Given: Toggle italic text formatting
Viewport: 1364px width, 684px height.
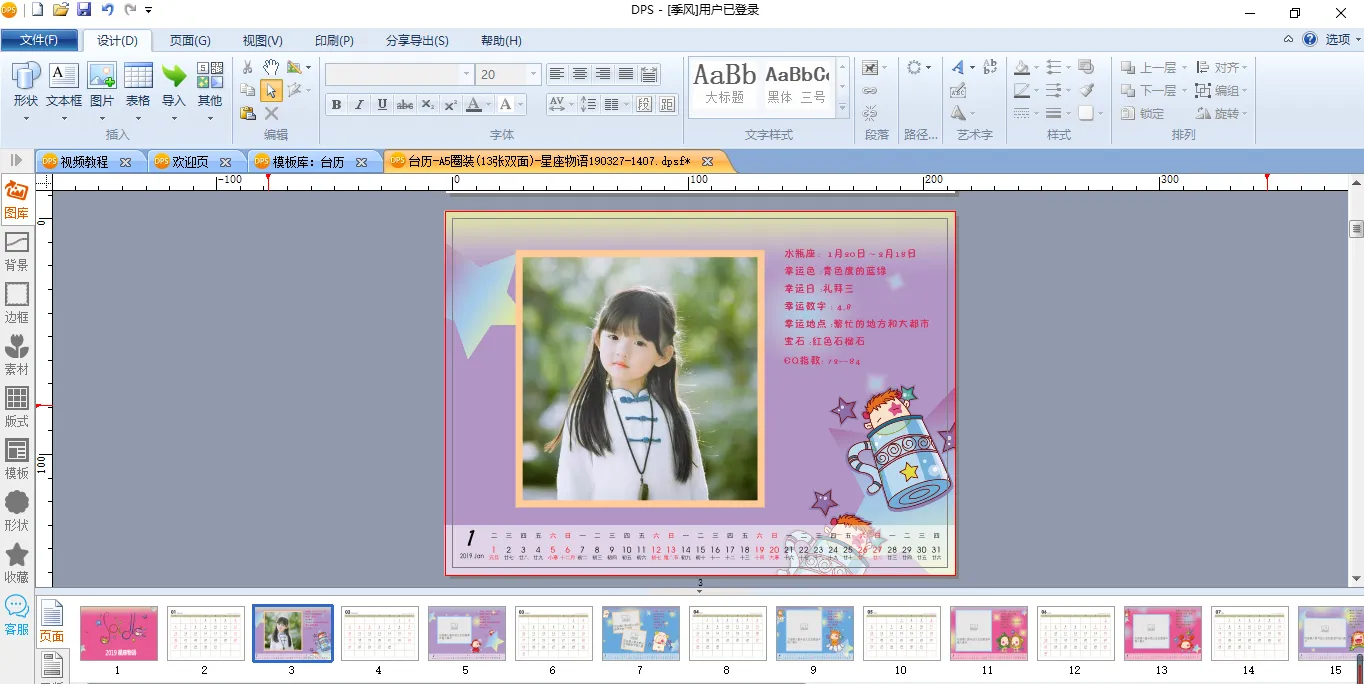Looking at the screenshot, I should (x=359, y=105).
